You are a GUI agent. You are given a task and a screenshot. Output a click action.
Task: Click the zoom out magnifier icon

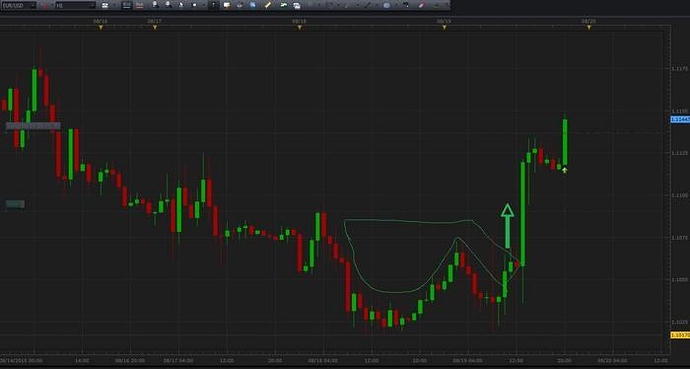pos(169,5)
